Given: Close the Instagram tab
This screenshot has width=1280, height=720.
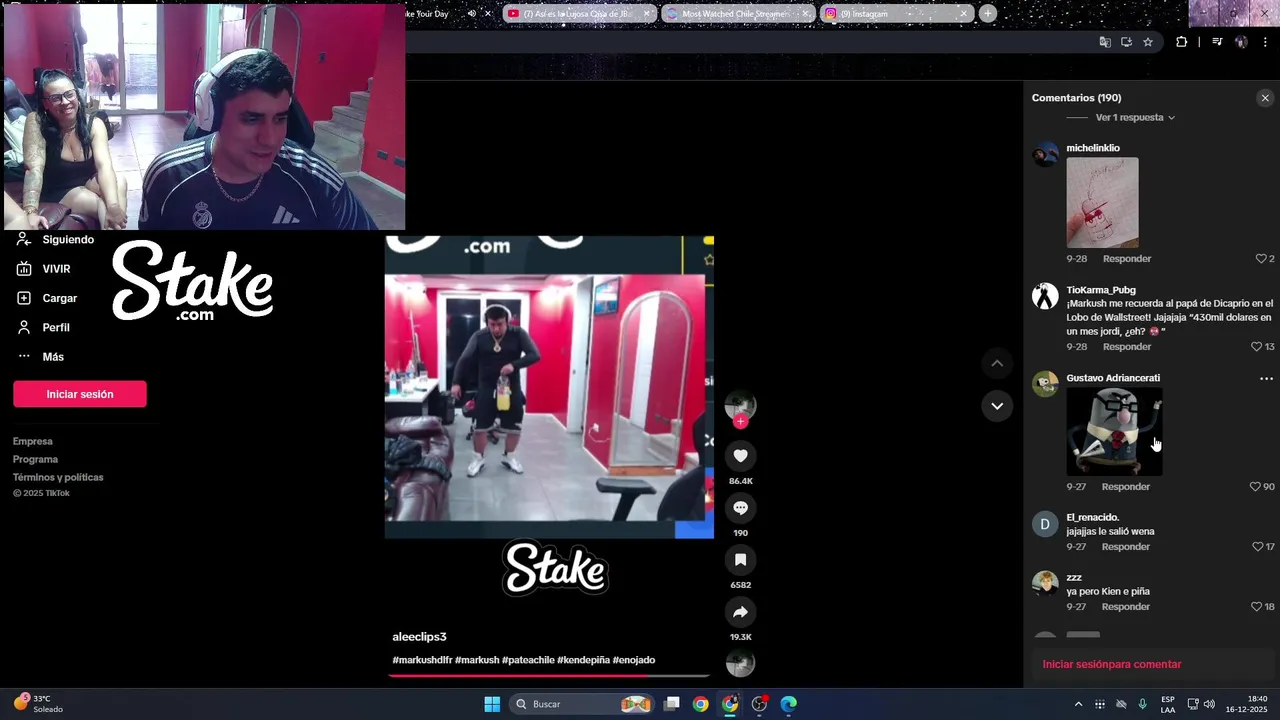Looking at the screenshot, I should [x=963, y=14].
